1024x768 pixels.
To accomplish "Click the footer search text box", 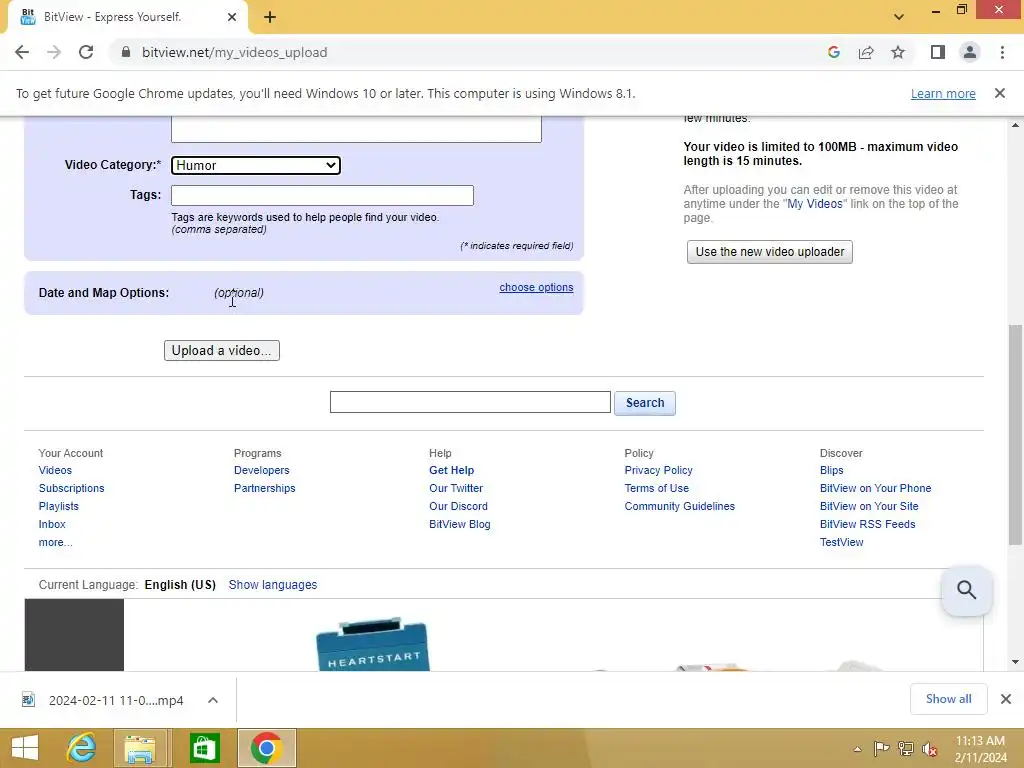I will pos(470,402).
